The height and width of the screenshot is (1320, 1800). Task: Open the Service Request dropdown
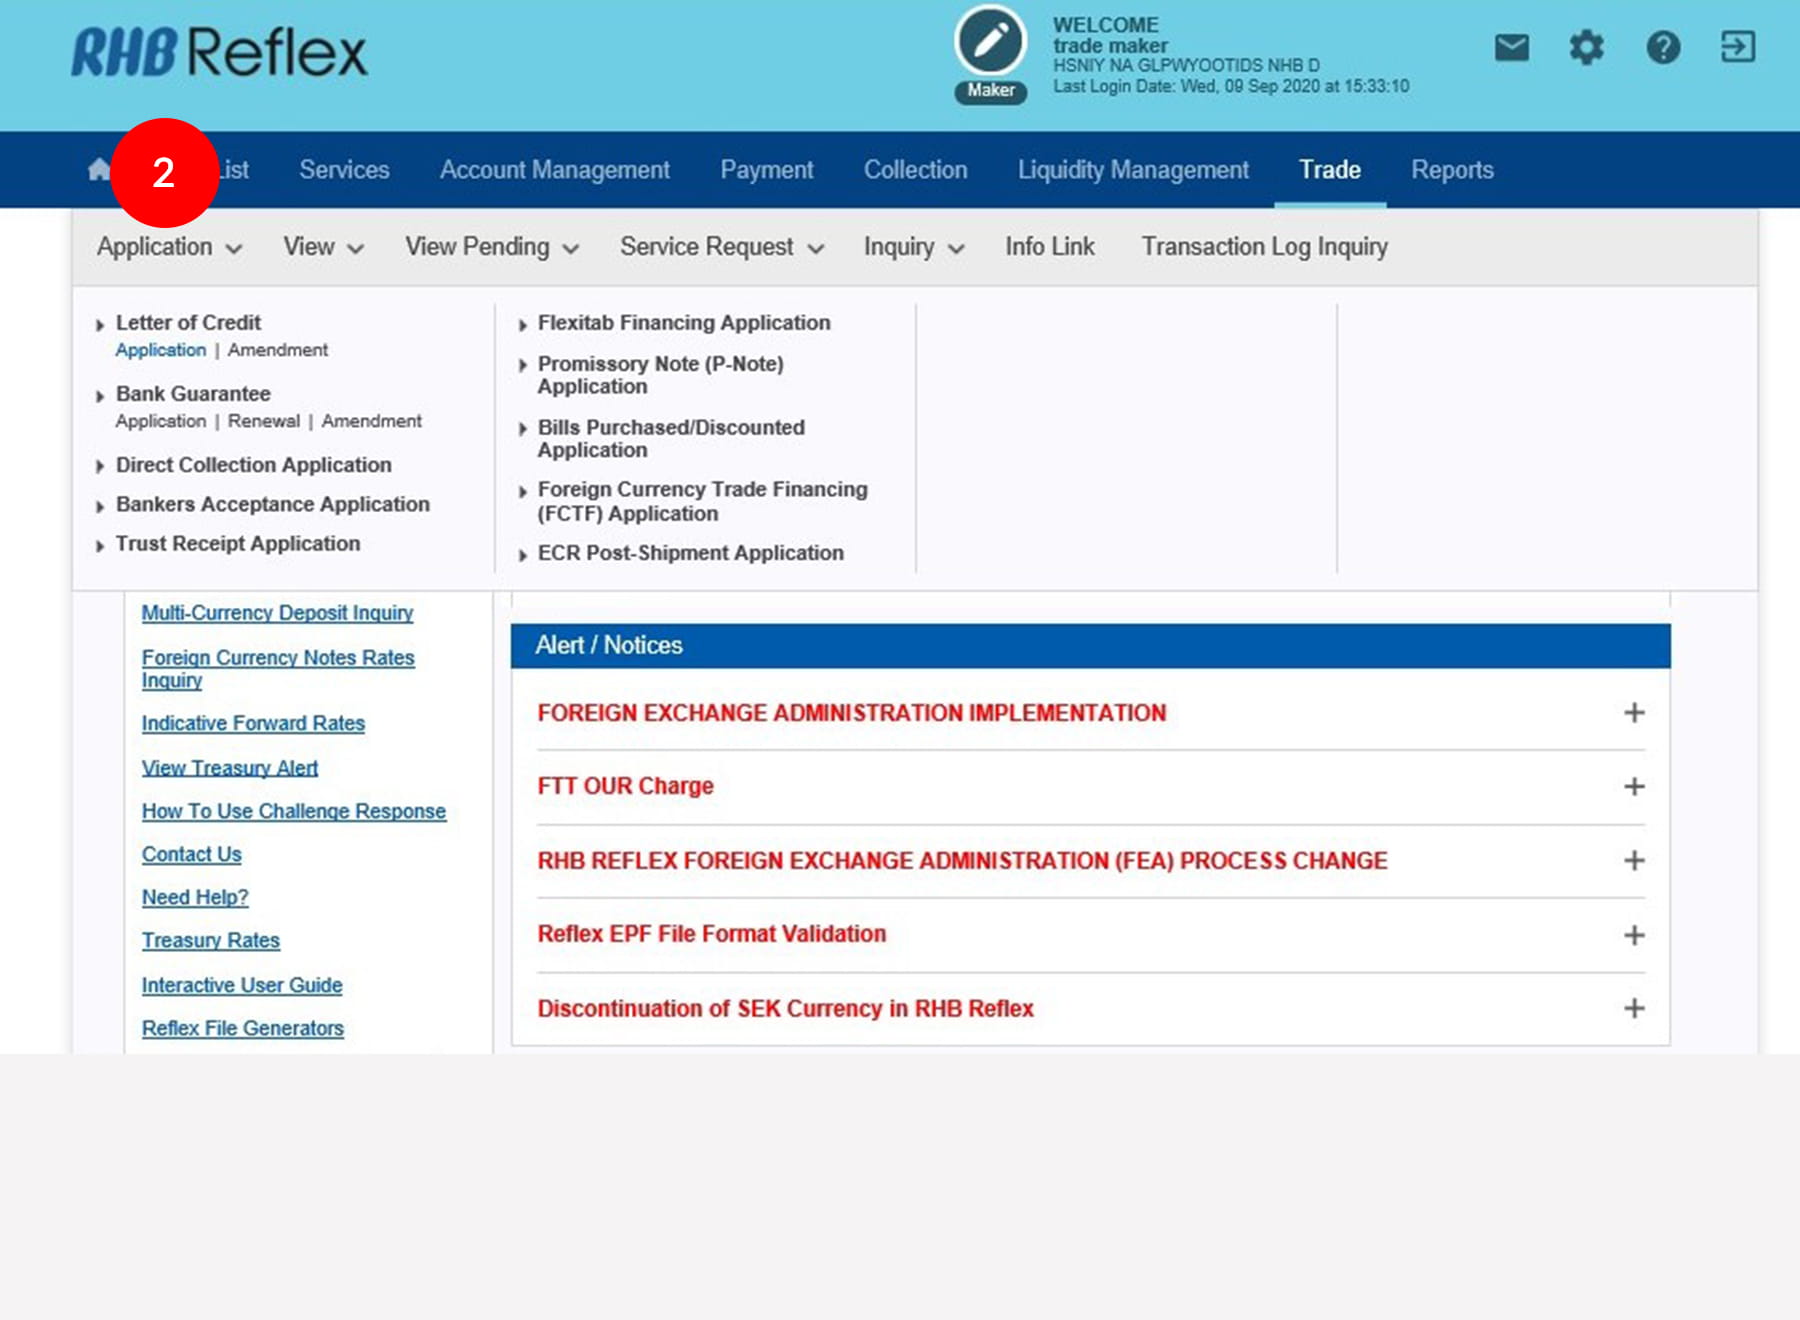721,247
